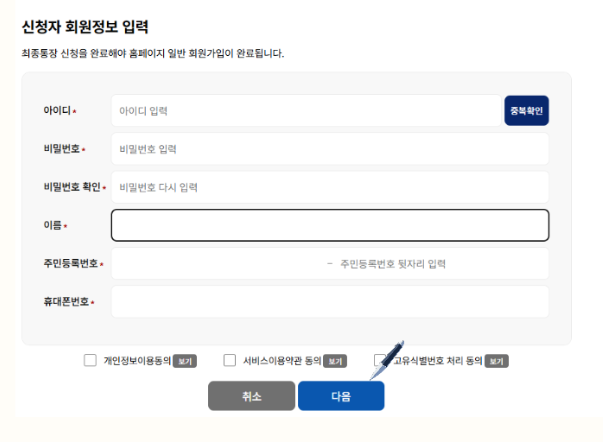Open 보기 next to 개인정보이용동의
The image size is (603, 442).
pyautogui.click(x=185, y=361)
